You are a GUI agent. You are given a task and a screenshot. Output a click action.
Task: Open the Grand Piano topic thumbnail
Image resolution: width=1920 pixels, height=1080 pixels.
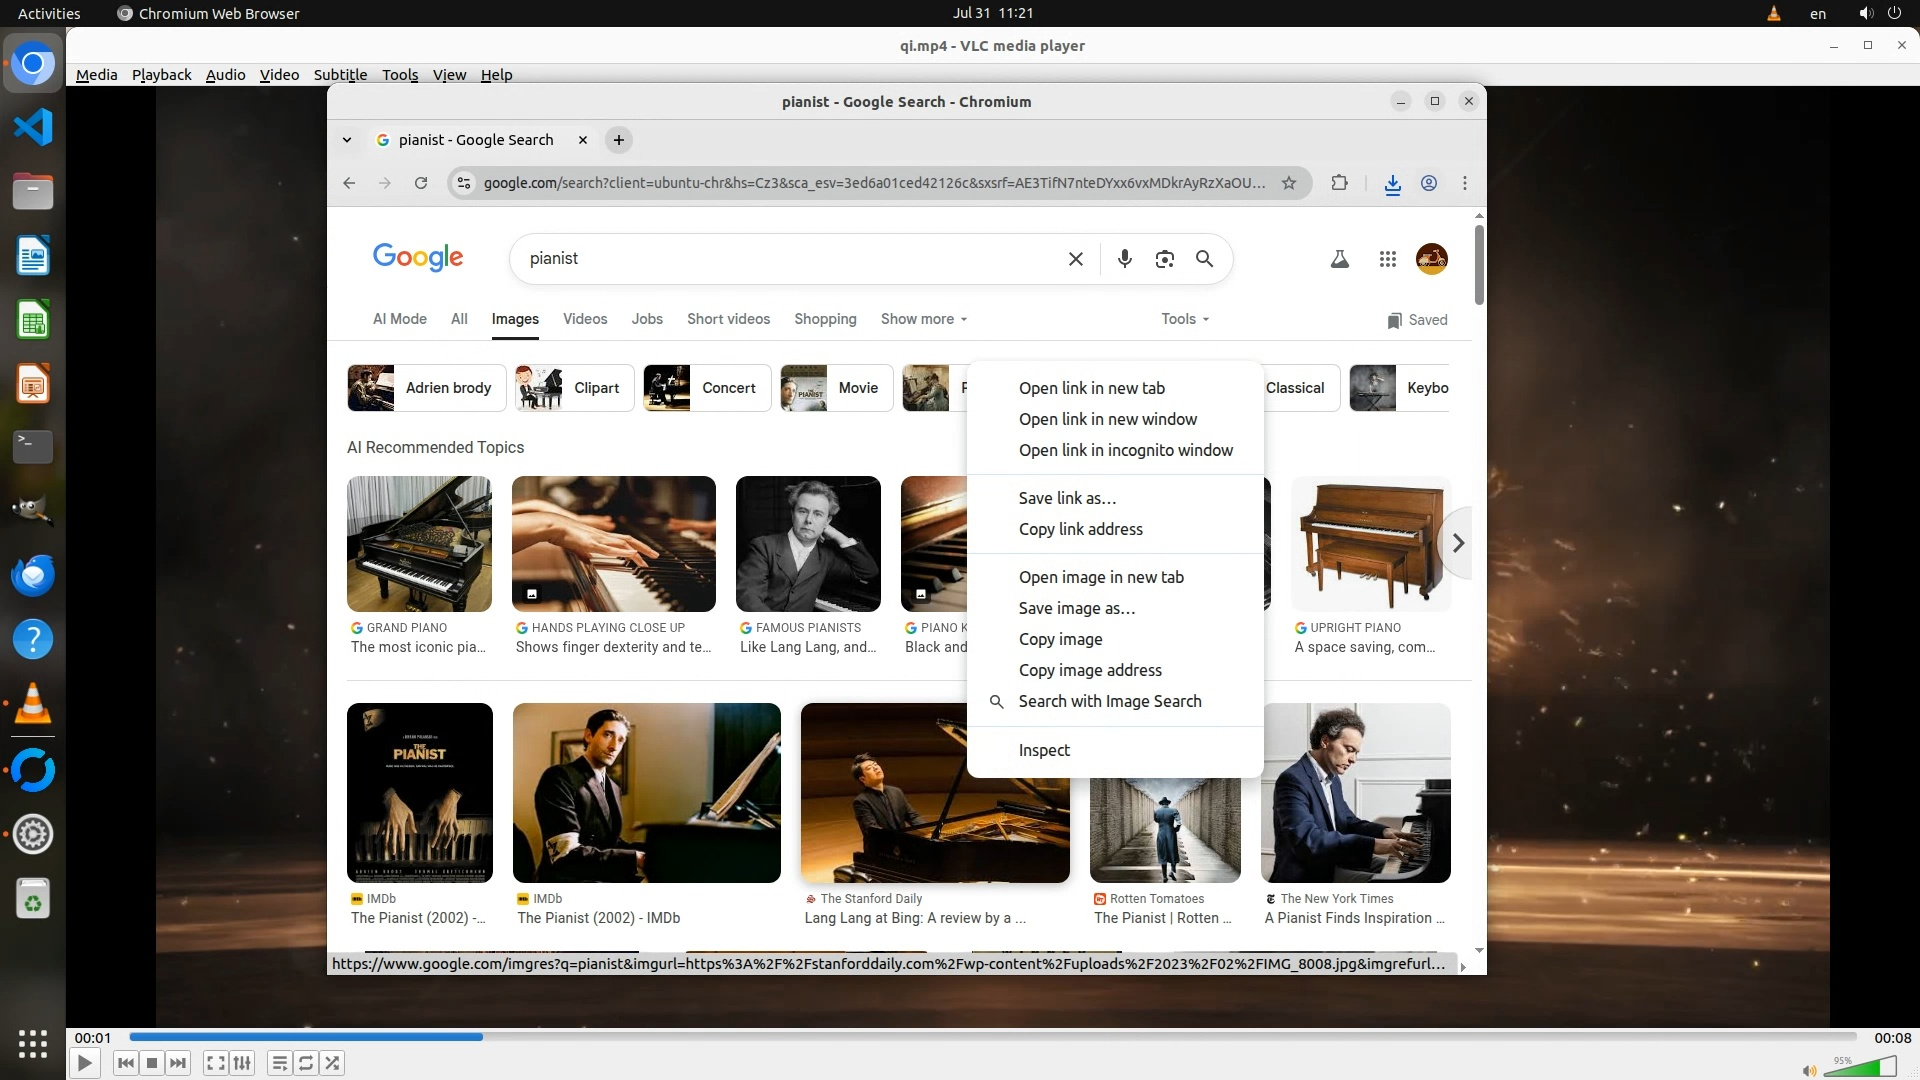click(x=419, y=544)
